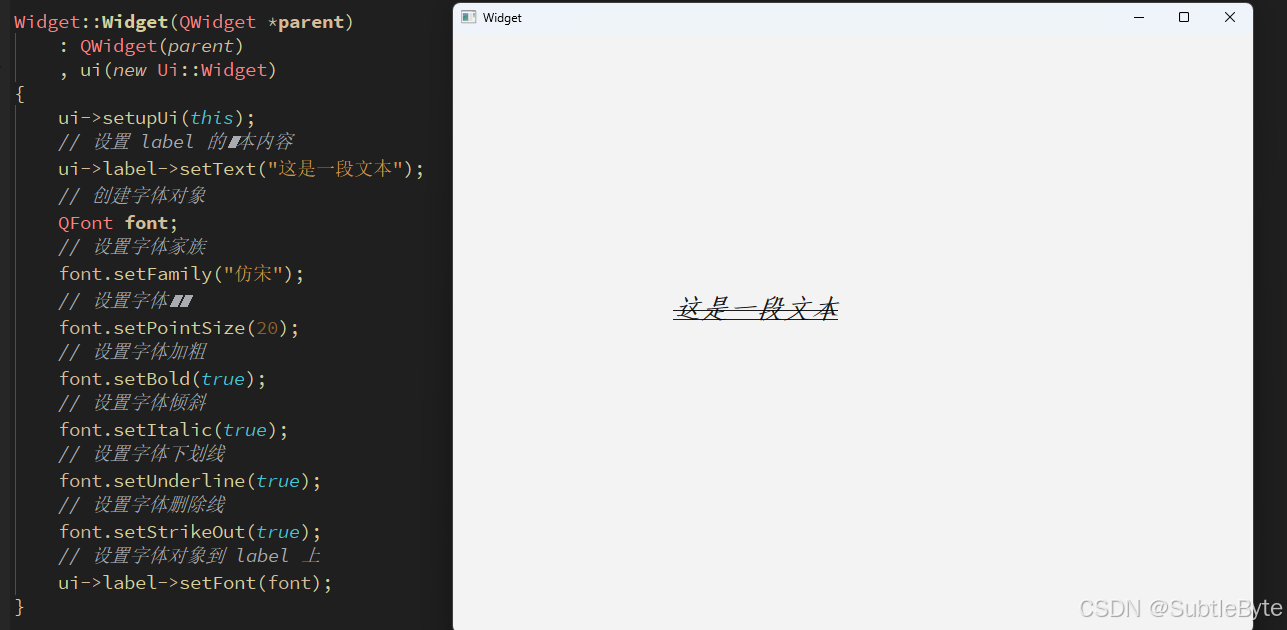Click the comment // 设置字体家族

coord(132,247)
